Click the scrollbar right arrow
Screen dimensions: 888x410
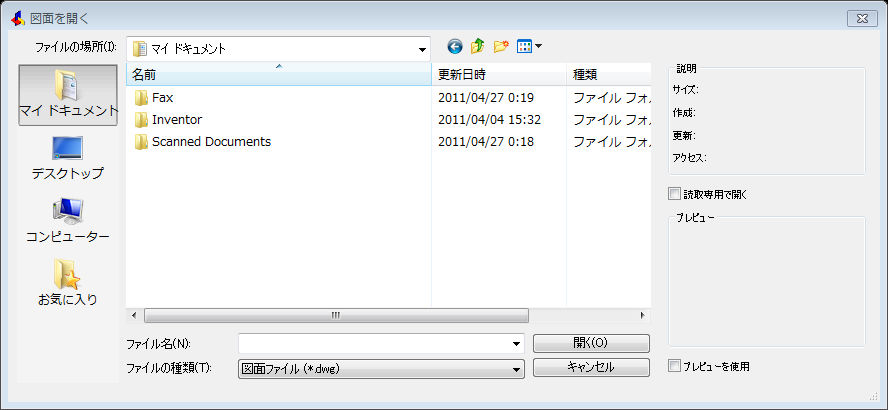click(x=643, y=315)
